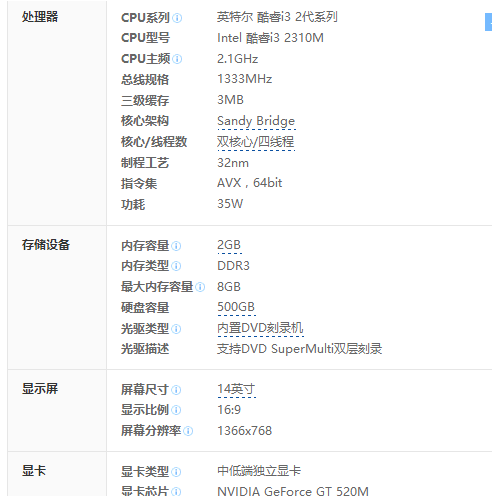Click info icon next to 内存类型
This screenshot has width=492, height=496.
pos(176,266)
